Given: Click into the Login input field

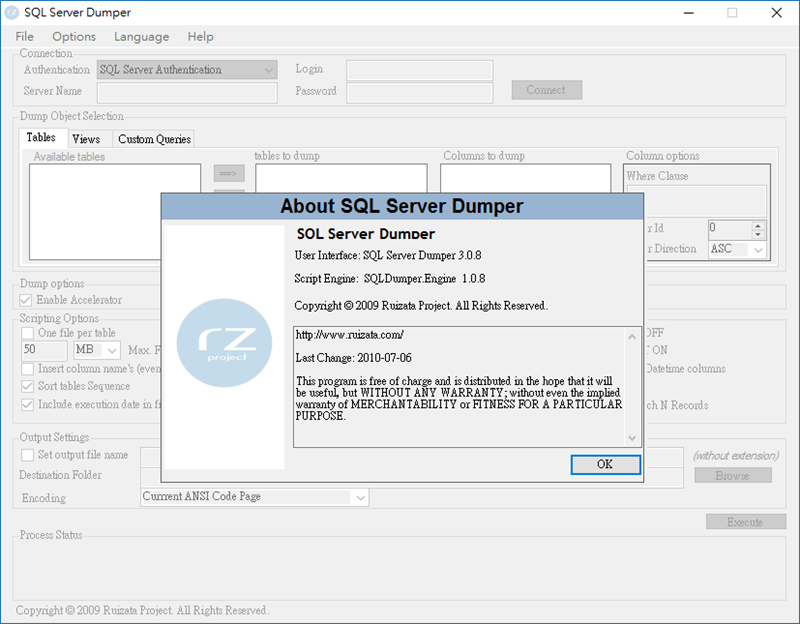Looking at the screenshot, I should (x=419, y=70).
